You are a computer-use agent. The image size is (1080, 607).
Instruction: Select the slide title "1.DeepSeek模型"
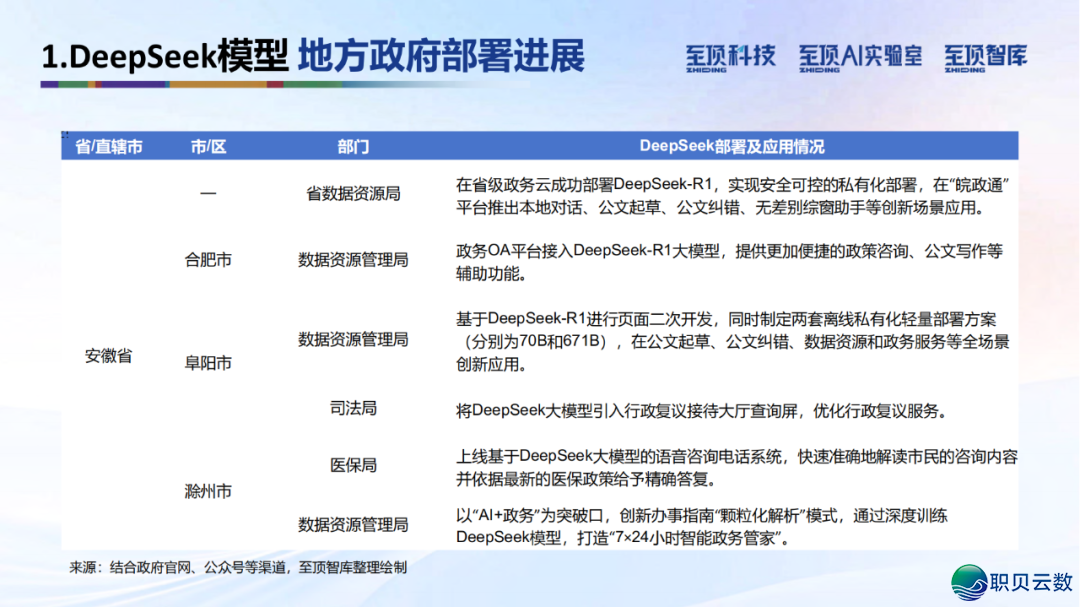point(165,56)
